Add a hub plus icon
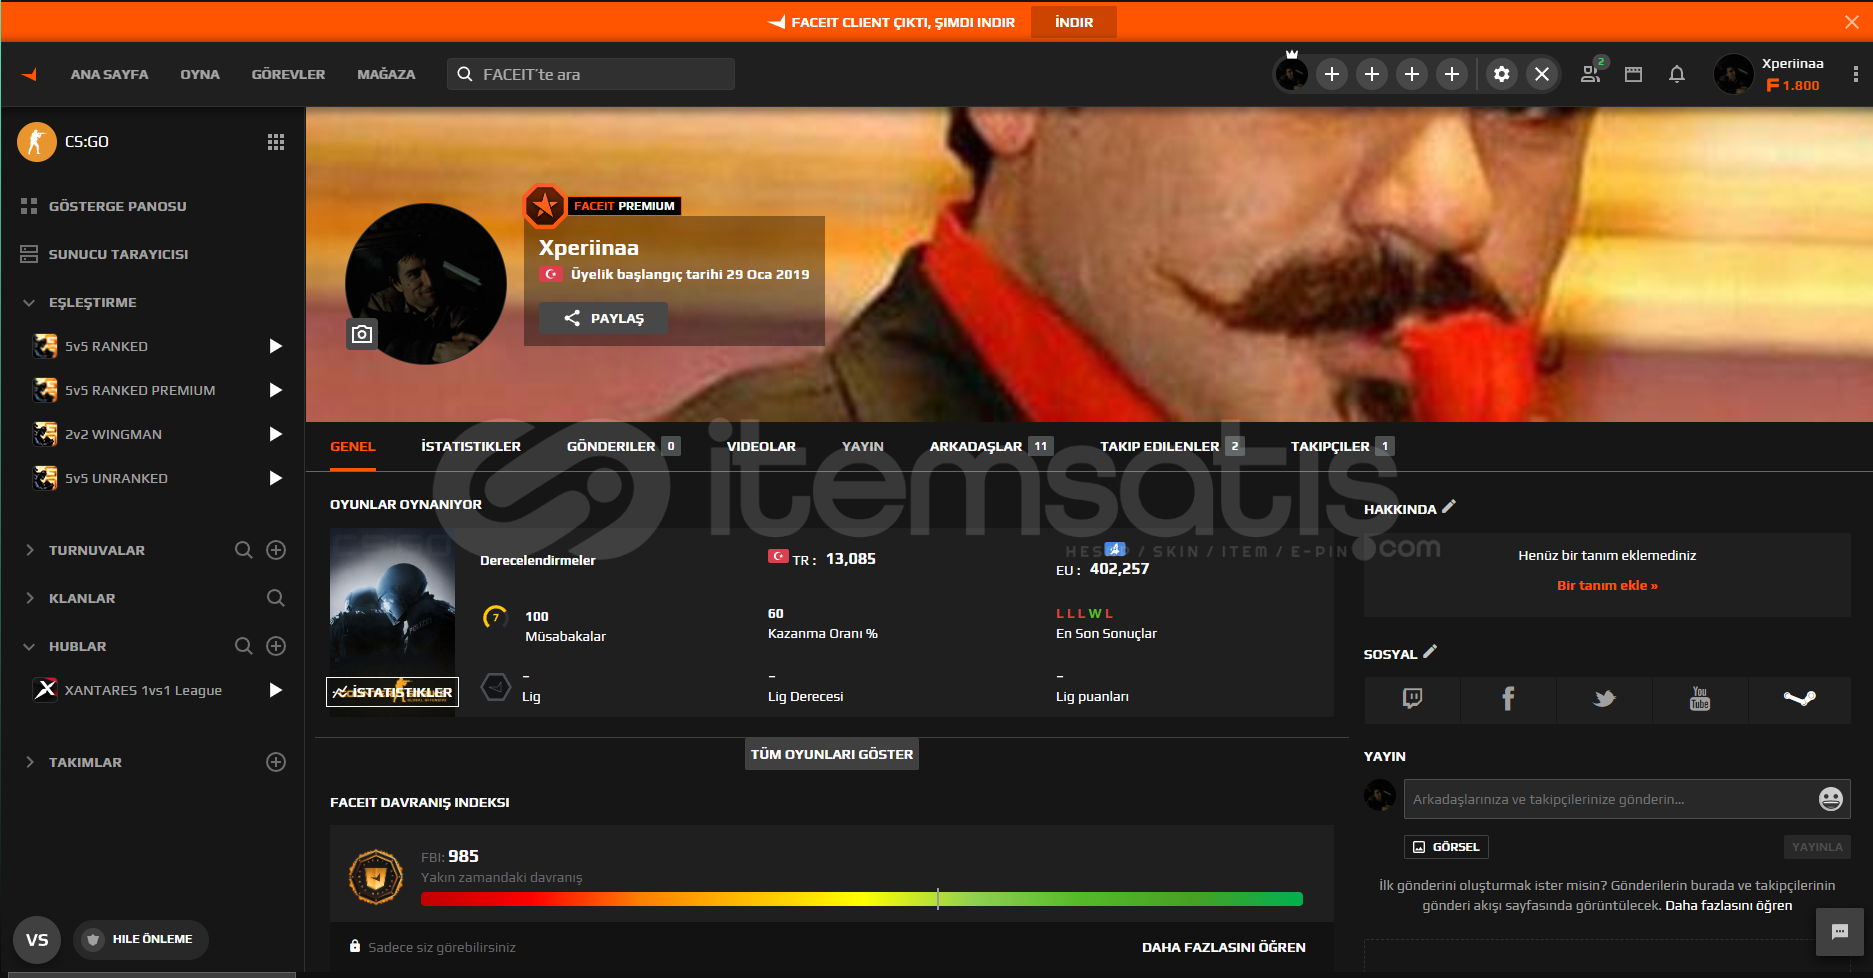 pos(276,646)
